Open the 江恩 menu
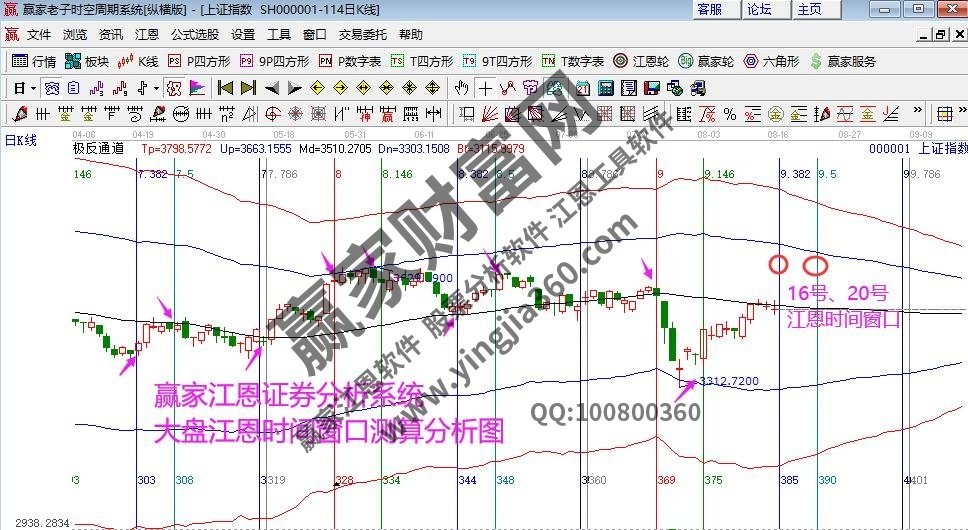This screenshot has width=968, height=530. pyautogui.click(x=146, y=34)
